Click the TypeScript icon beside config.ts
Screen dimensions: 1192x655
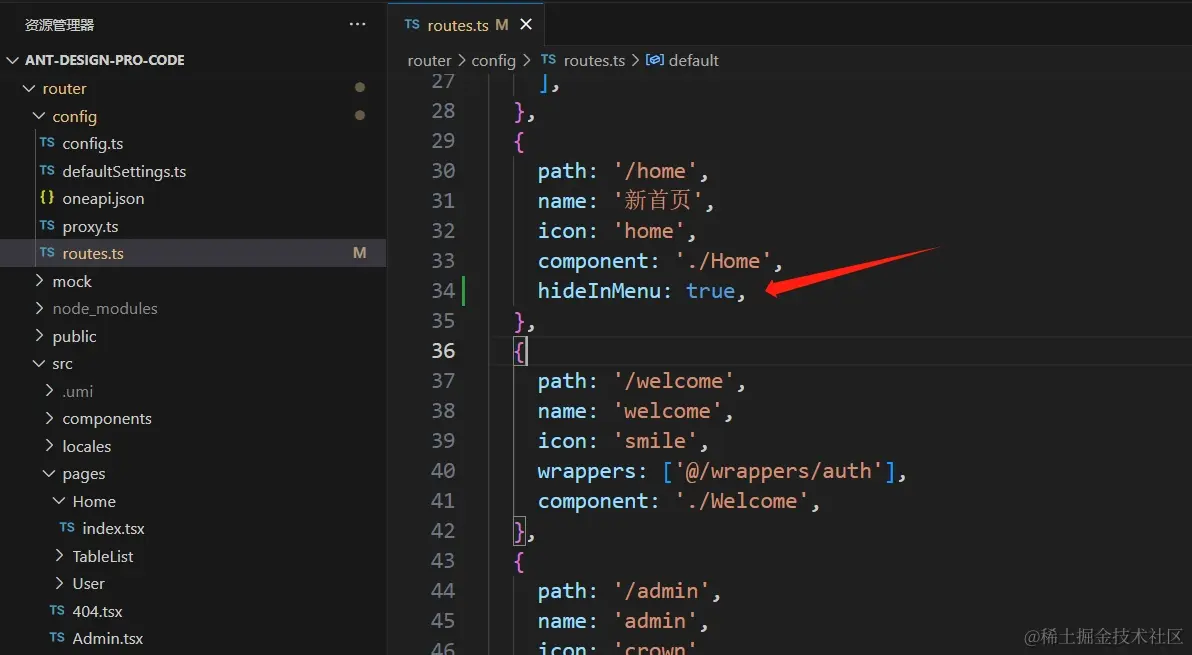point(47,143)
